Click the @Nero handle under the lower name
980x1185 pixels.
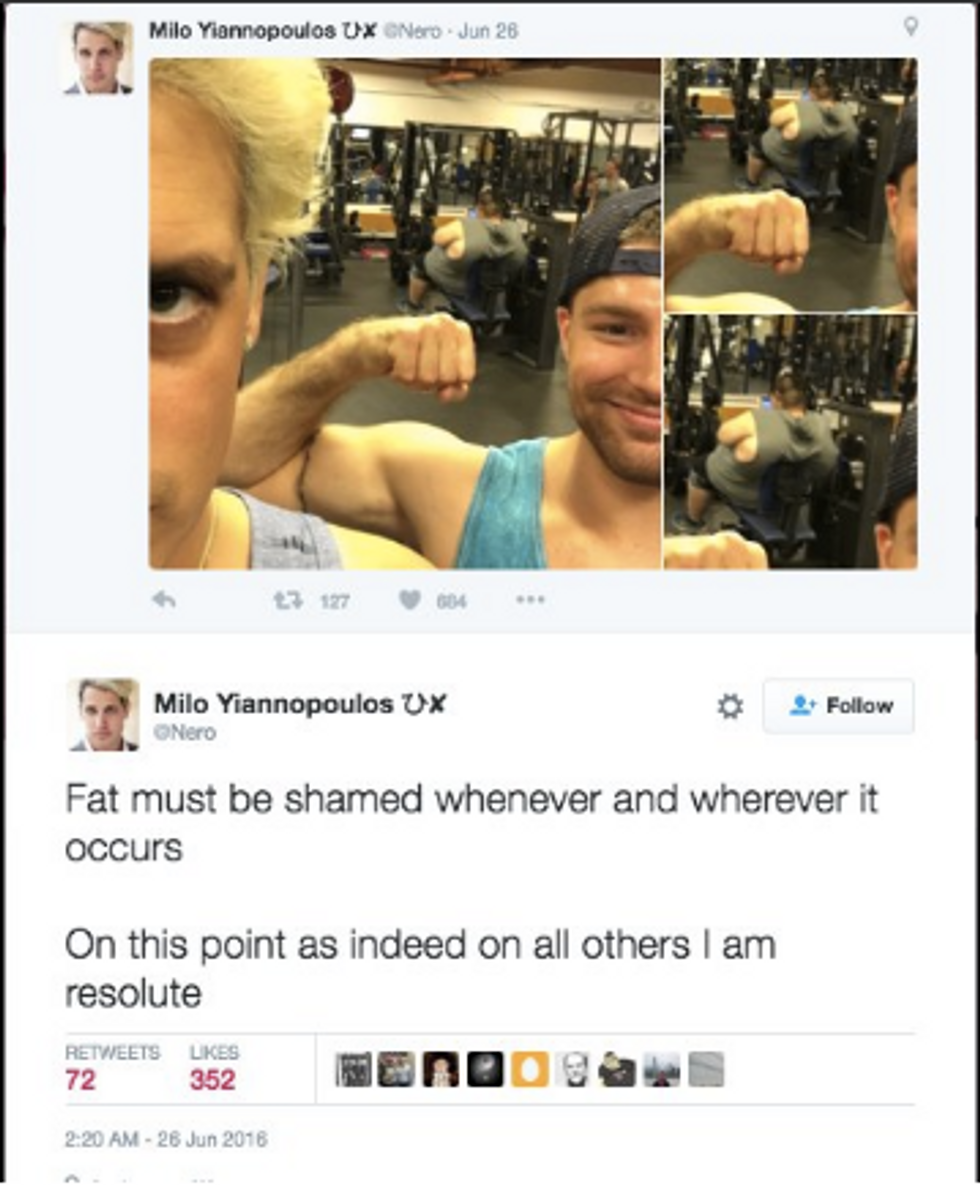[x=185, y=732]
